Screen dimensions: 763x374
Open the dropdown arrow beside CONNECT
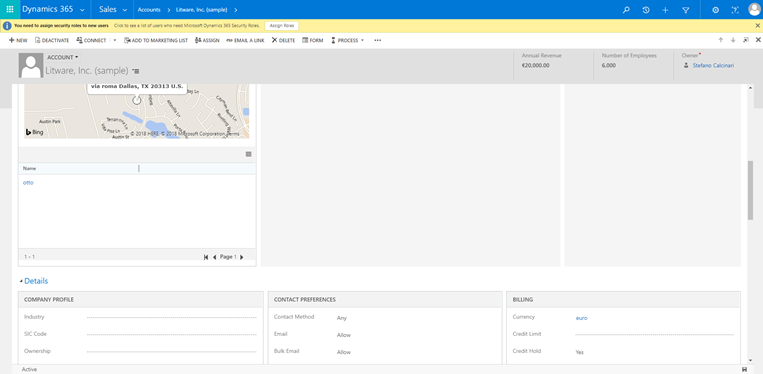[x=115, y=40]
